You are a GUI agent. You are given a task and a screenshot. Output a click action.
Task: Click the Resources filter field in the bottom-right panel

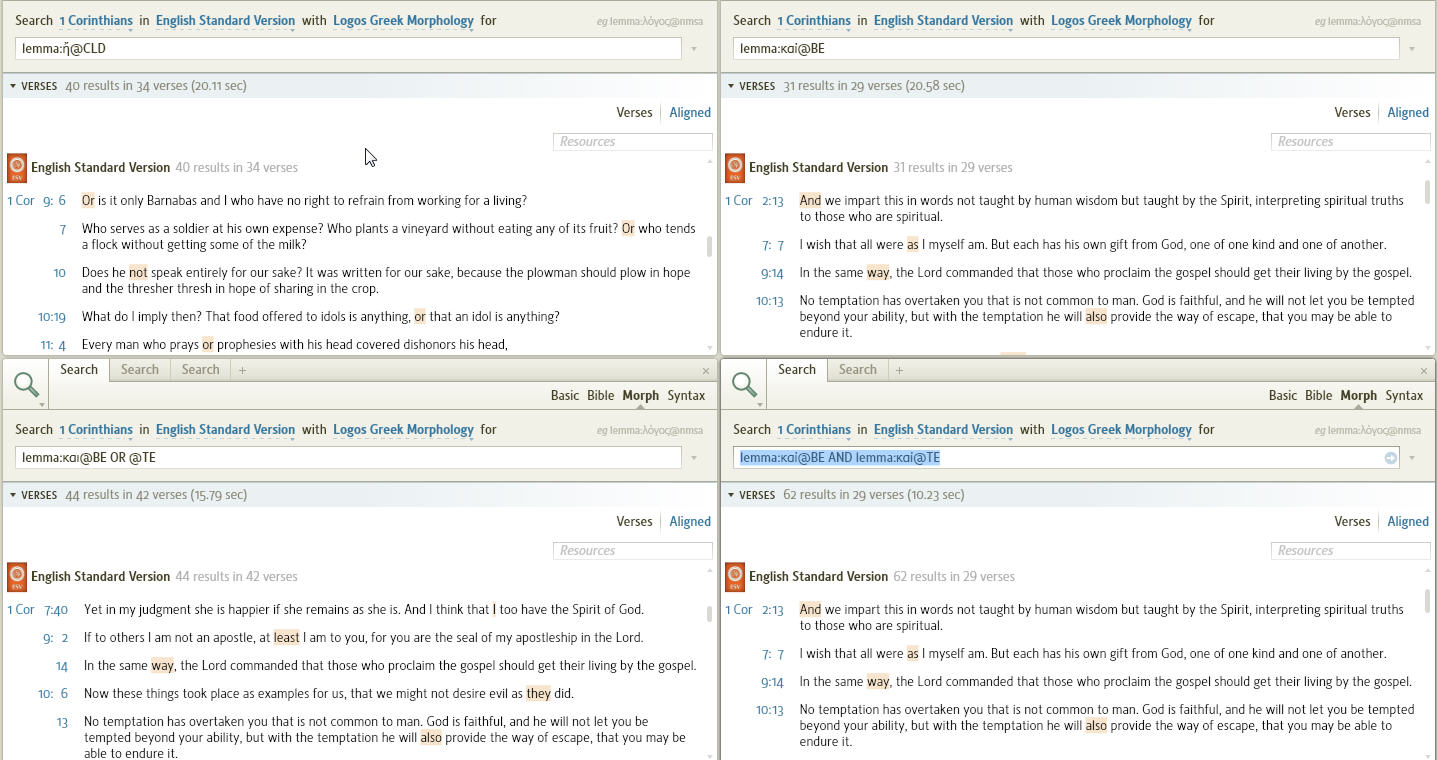click(x=1351, y=551)
